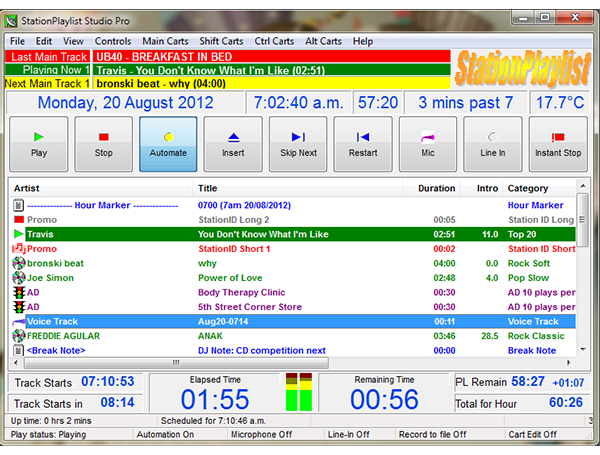The height and width of the screenshot is (455, 600).
Task: Click the green play arrow beside Travis
Action: point(18,234)
